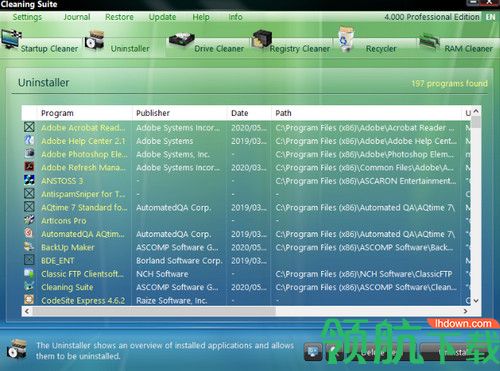
Task: Click the Adobe Refresh Manager row icon
Action: 29,166
